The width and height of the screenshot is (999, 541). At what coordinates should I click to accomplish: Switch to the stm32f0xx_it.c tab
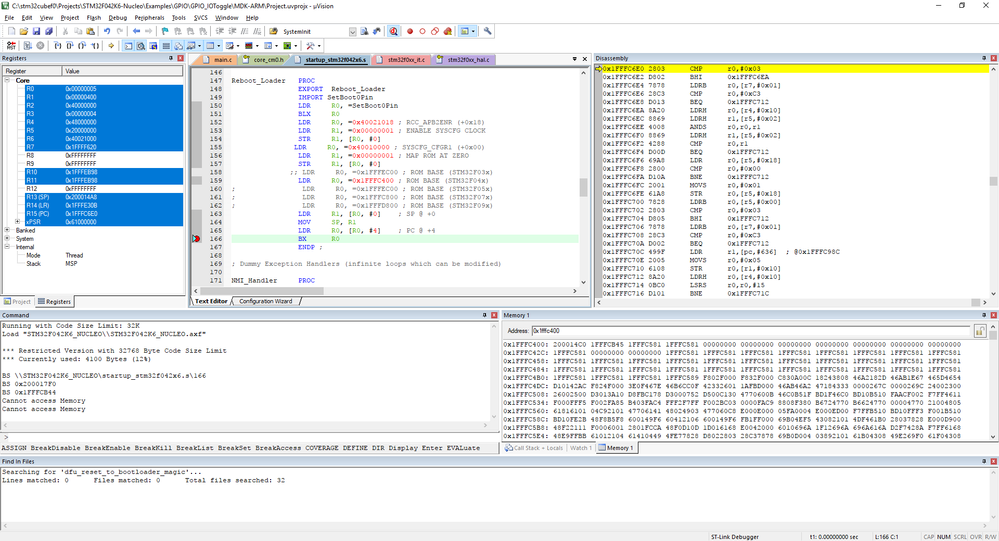pyautogui.click(x=402, y=59)
